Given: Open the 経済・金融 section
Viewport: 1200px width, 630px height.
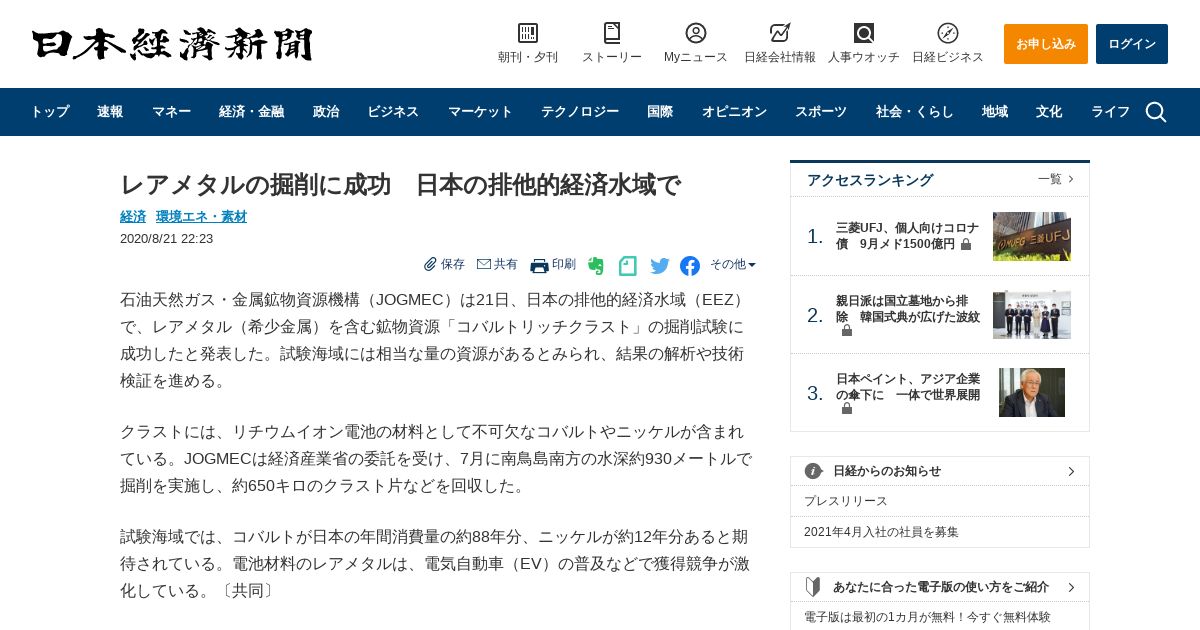Looking at the screenshot, I should pos(251,112).
